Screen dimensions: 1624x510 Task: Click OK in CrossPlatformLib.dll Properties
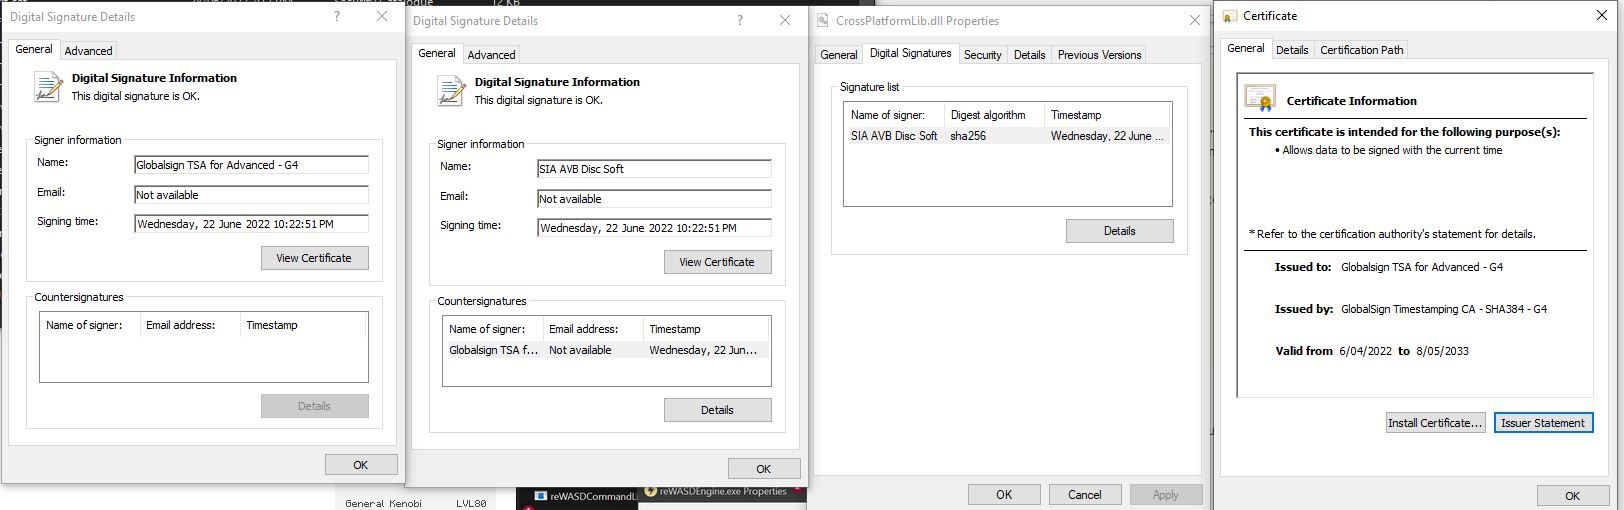click(1004, 495)
